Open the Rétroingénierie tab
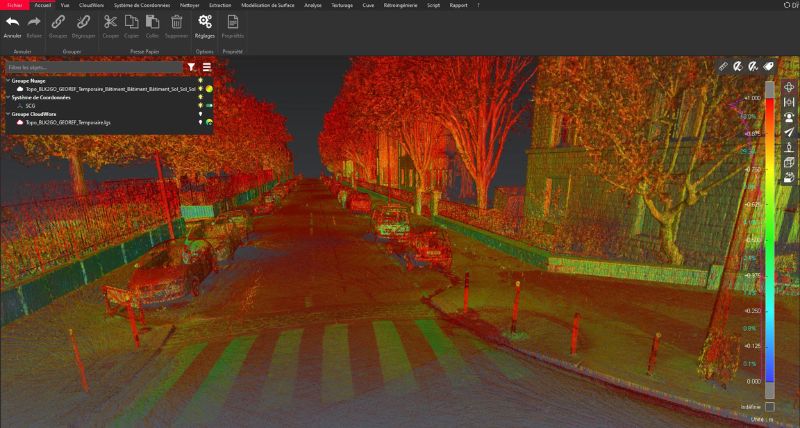Image resolution: width=800 pixels, height=428 pixels. click(401, 5)
